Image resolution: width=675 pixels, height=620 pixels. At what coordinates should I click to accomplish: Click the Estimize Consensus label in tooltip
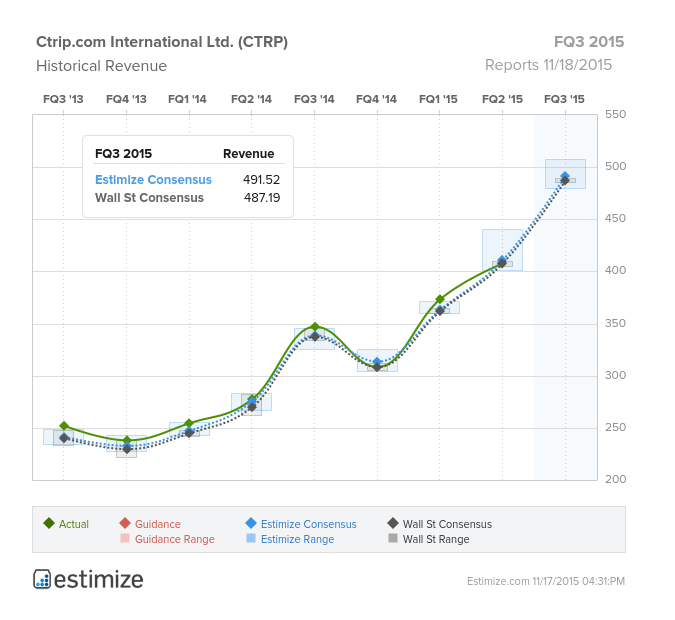tap(153, 180)
